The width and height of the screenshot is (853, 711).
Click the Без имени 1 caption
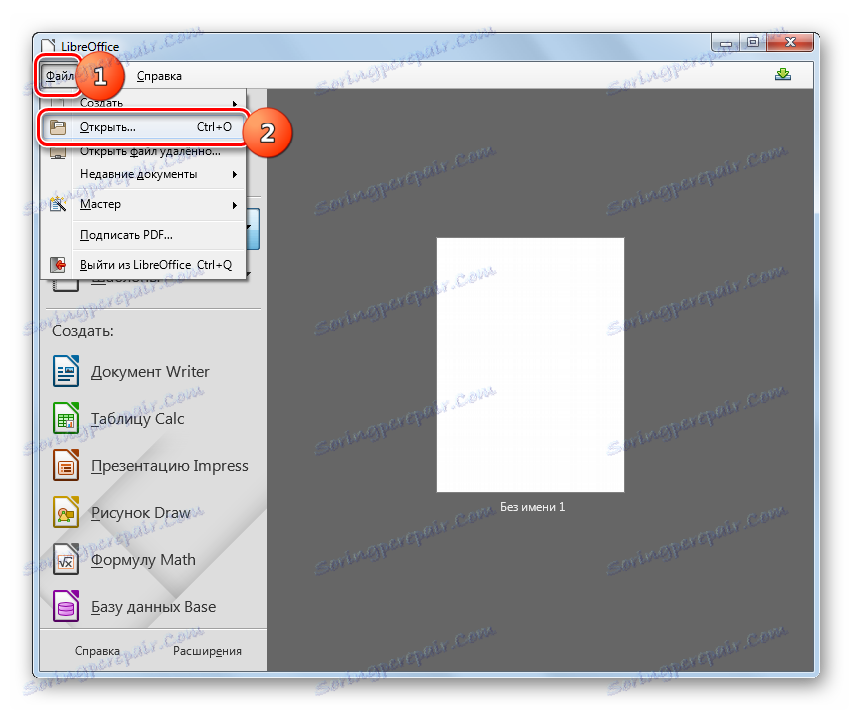pyautogui.click(x=533, y=507)
